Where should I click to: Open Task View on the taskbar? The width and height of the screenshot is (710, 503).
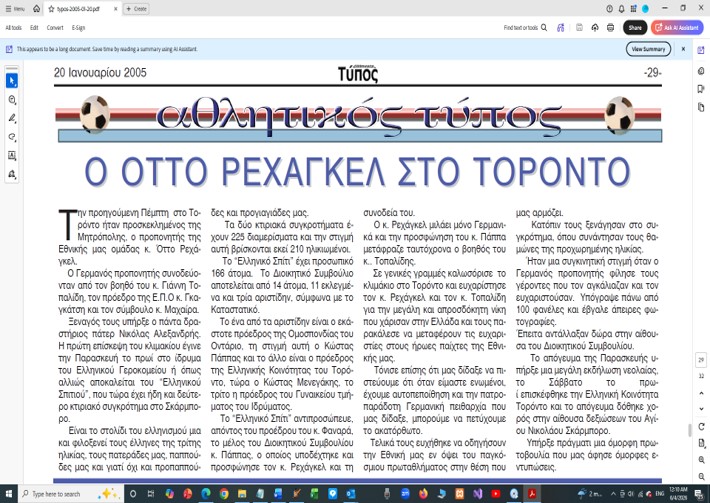(151, 493)
